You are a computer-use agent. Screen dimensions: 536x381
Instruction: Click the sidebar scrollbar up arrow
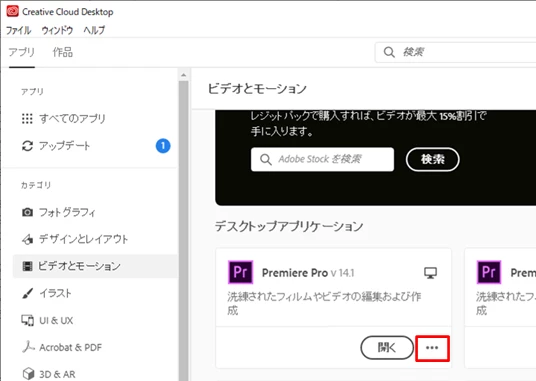[184, 75]
